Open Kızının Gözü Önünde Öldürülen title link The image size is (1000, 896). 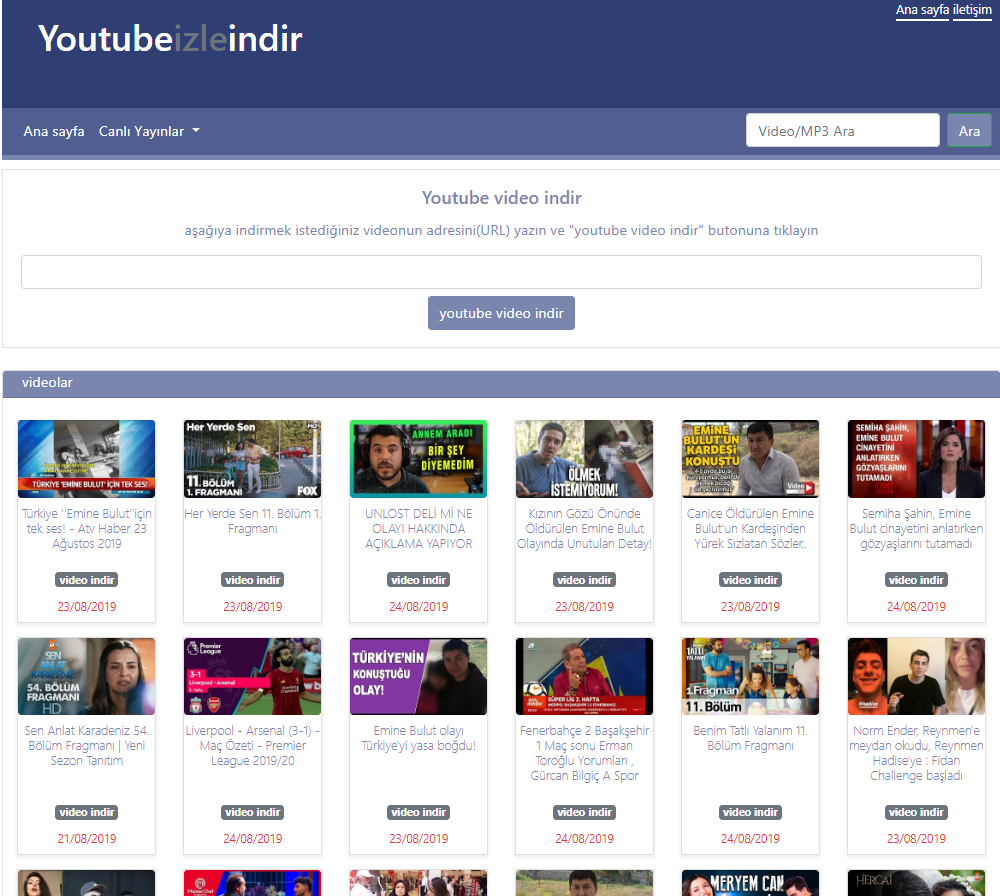tap(585, 528)
